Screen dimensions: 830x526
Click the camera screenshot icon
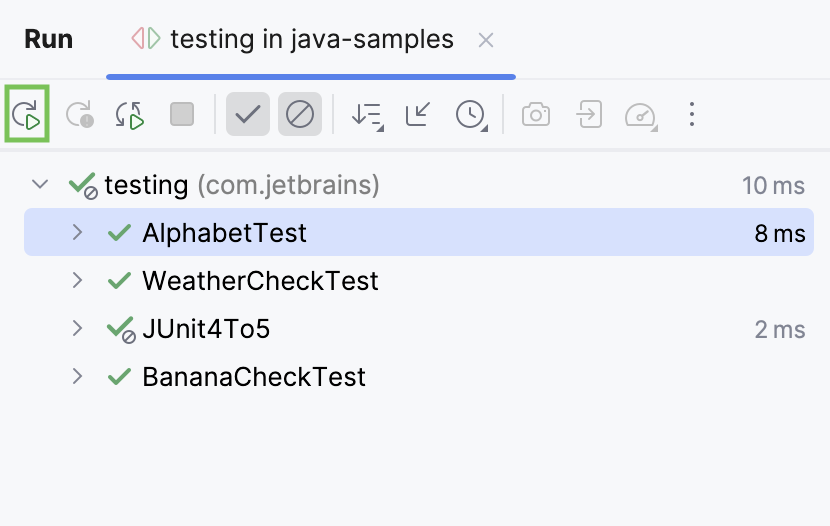(x=536, y=115)
